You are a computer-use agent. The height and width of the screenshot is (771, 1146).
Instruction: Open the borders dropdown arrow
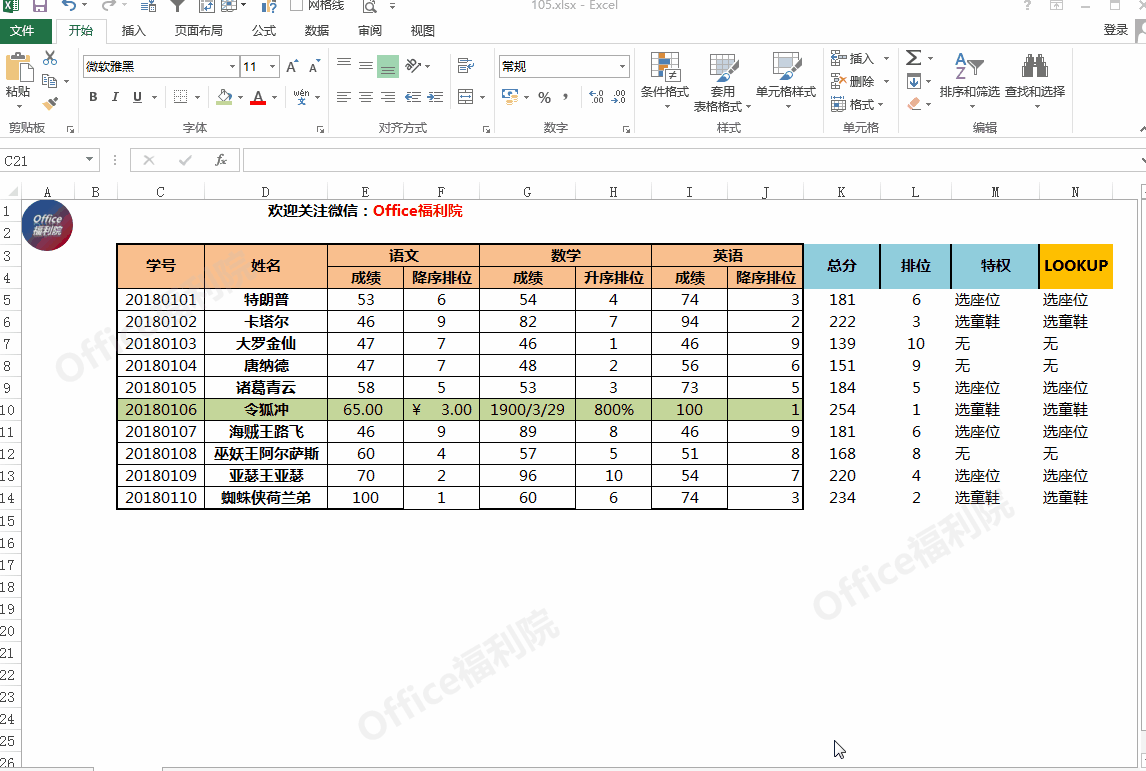[198, 97]
